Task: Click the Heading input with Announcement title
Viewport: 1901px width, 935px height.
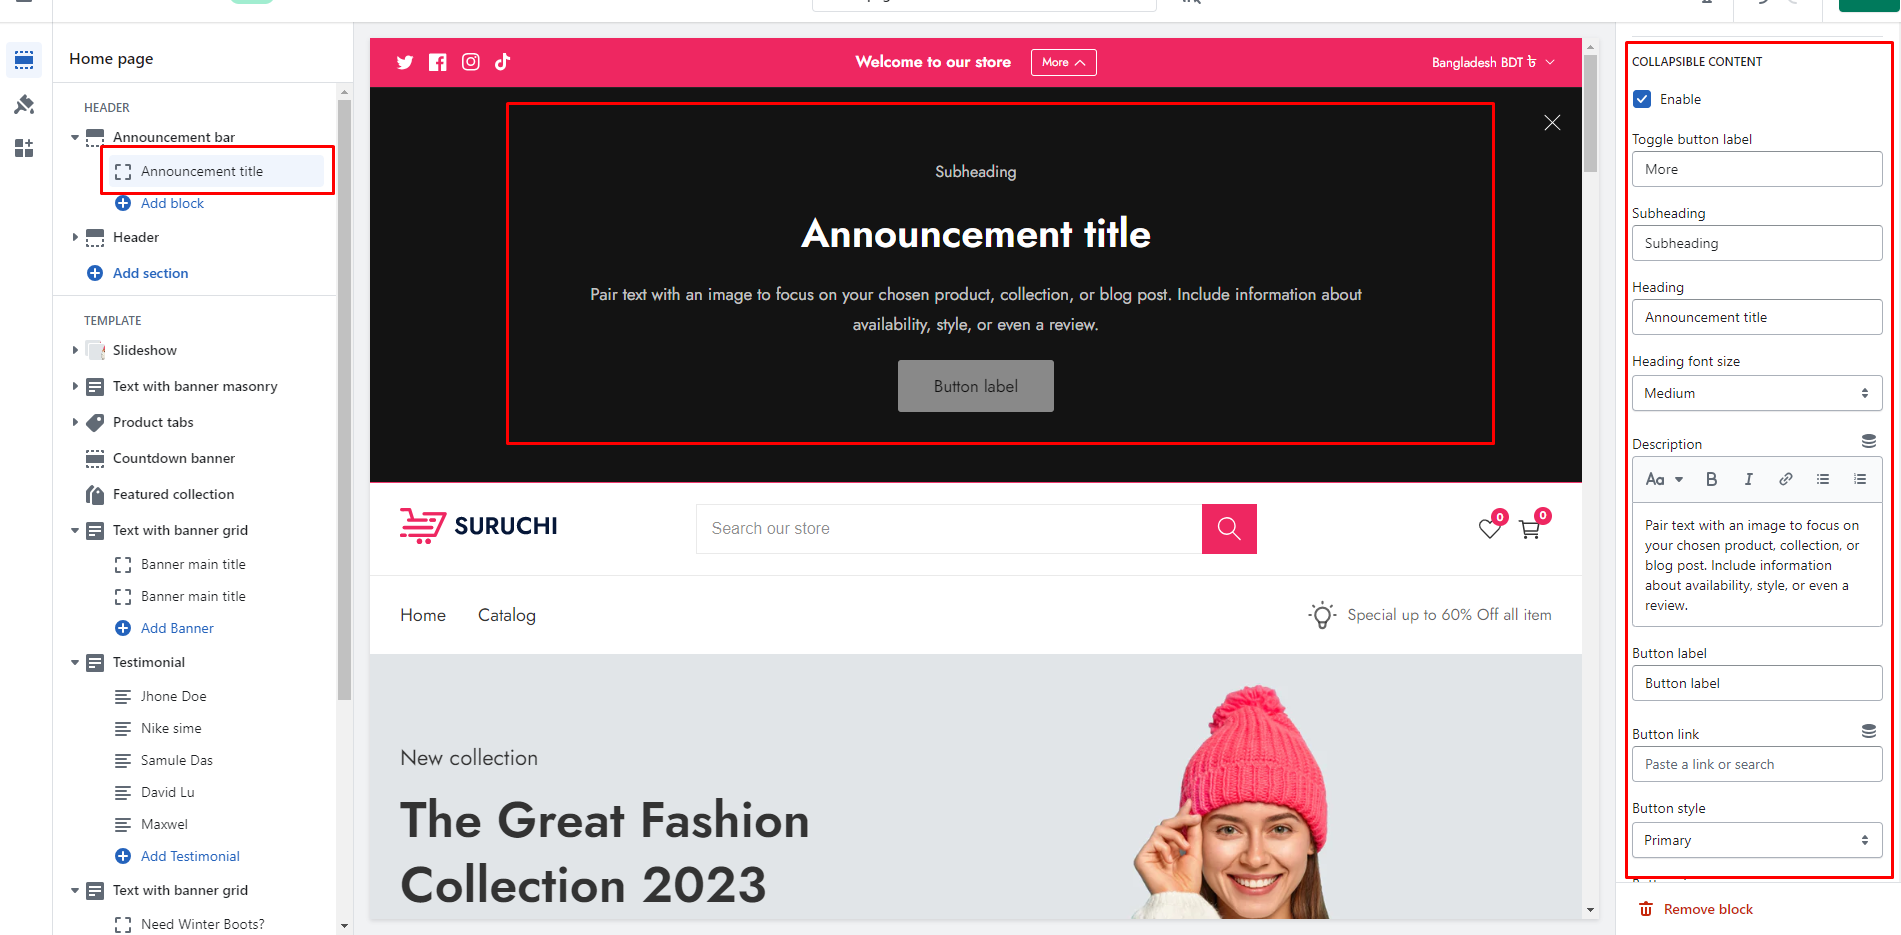Action: (x=1757, y=317)
